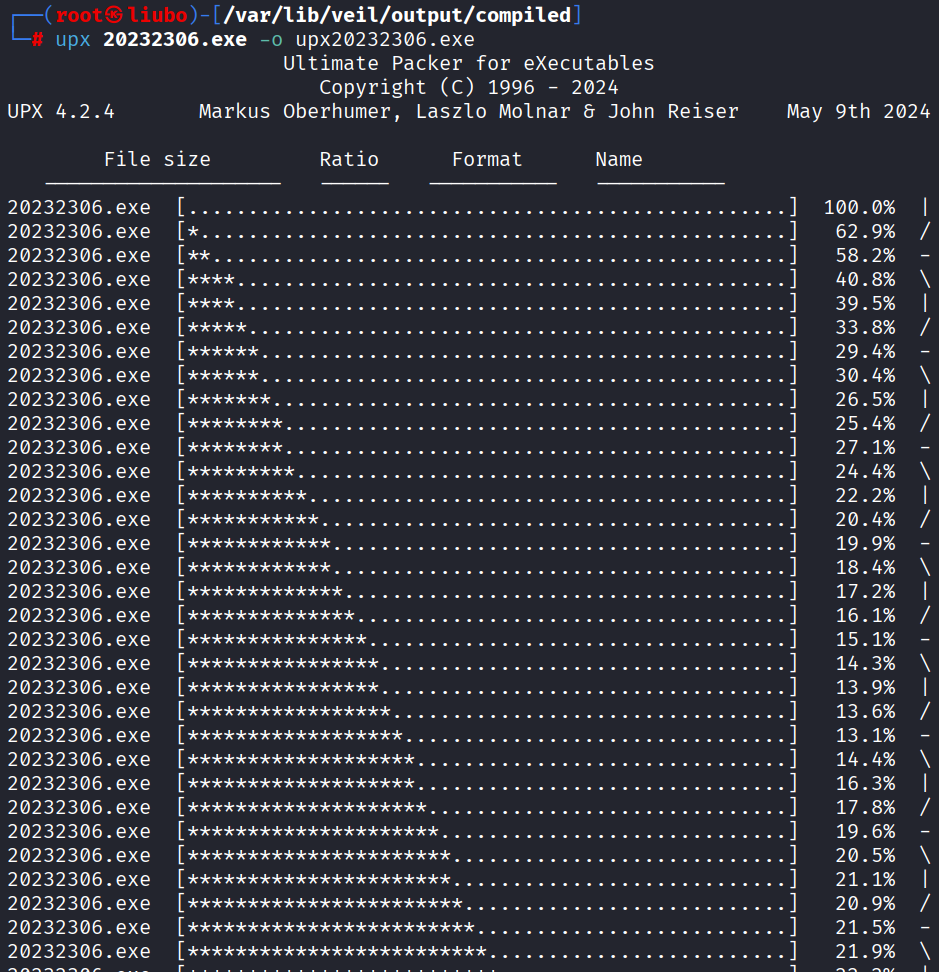Click the Laszlo Molnar author name

tap(493, 112)
